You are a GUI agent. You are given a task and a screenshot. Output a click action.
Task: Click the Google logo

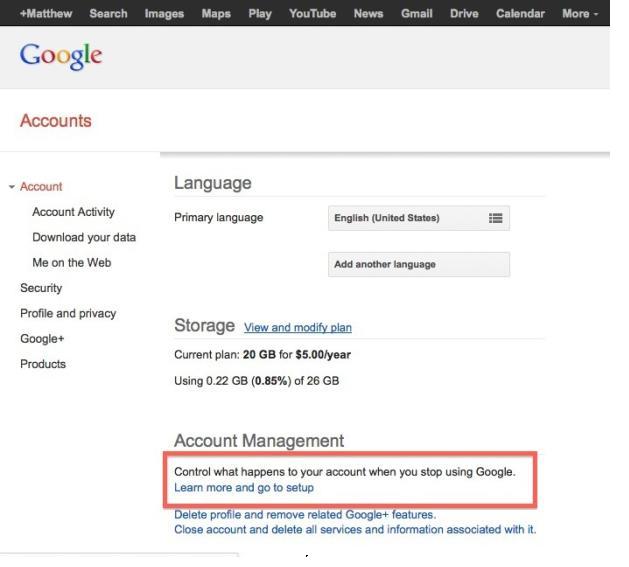click(61, 56)
